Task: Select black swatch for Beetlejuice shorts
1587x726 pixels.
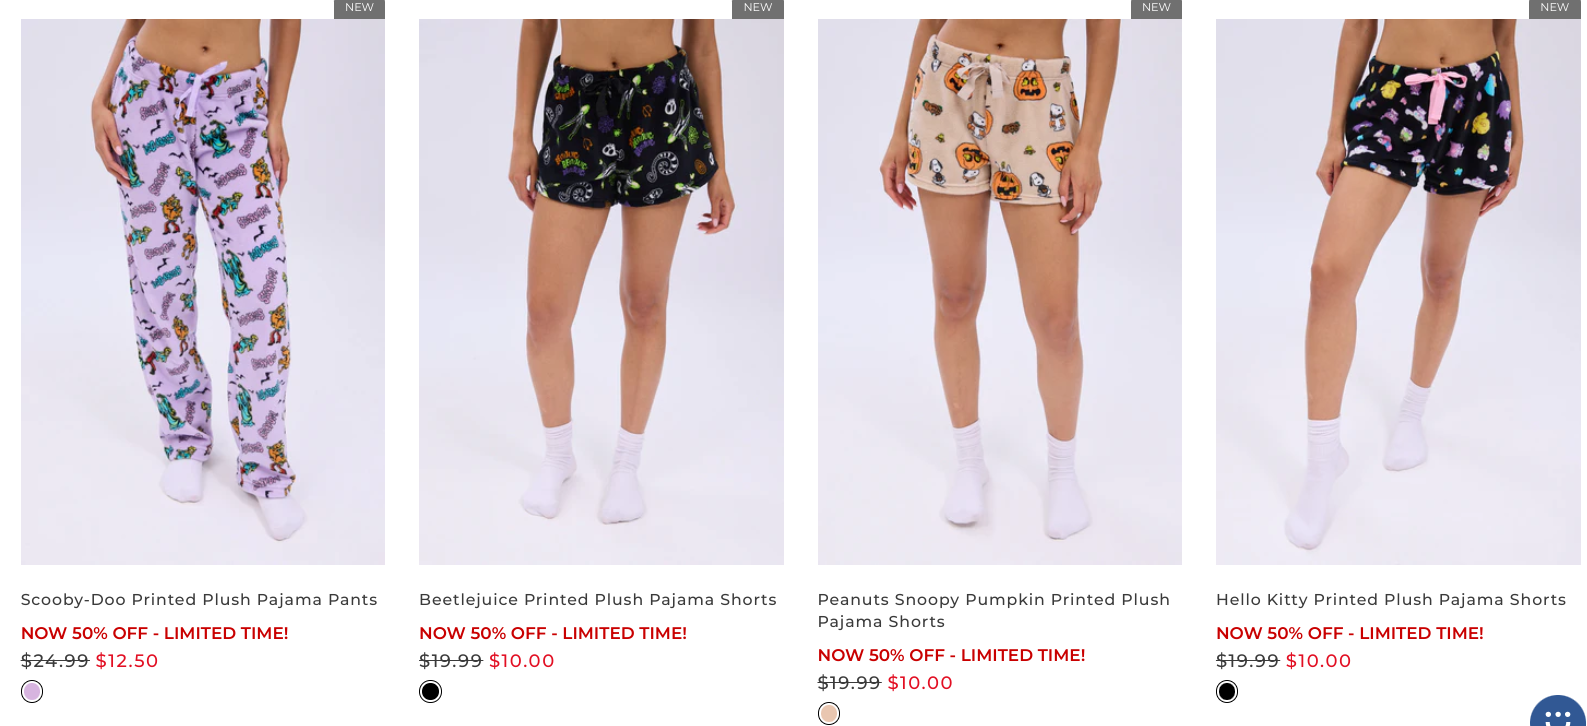Action: coord(430,692)
